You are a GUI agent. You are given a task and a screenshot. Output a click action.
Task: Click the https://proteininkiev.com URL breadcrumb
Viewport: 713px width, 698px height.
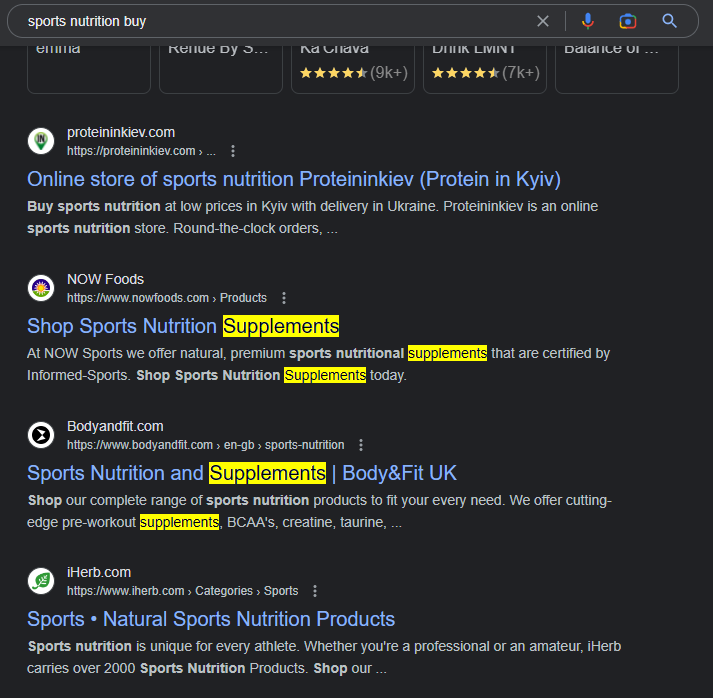tap(141, 151)
